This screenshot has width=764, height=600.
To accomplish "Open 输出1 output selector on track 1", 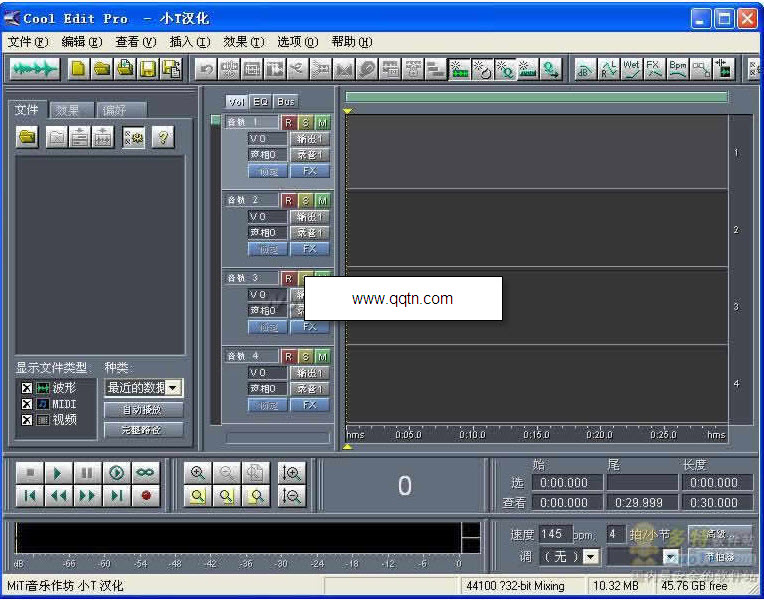I will click(310, 139).
